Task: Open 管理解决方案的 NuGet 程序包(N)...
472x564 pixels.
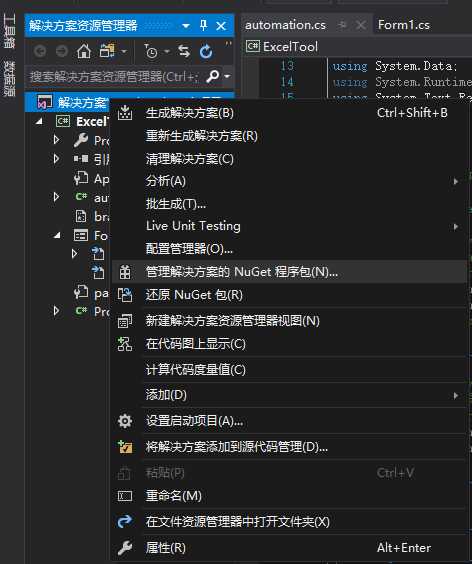Action: click(289, 272)
